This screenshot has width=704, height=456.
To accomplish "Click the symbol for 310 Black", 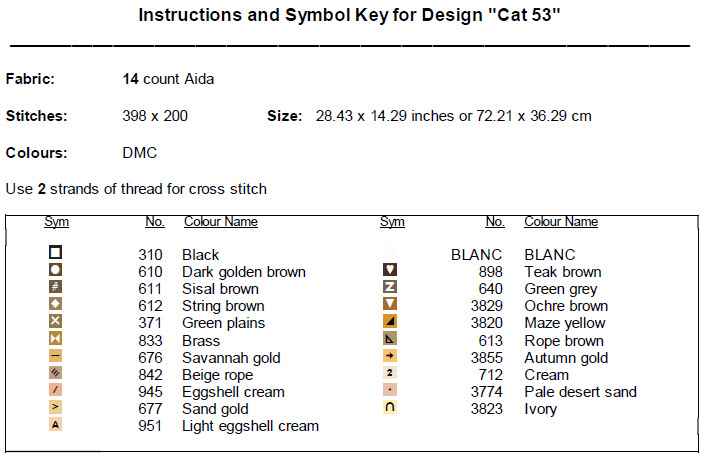I will 56,254.
